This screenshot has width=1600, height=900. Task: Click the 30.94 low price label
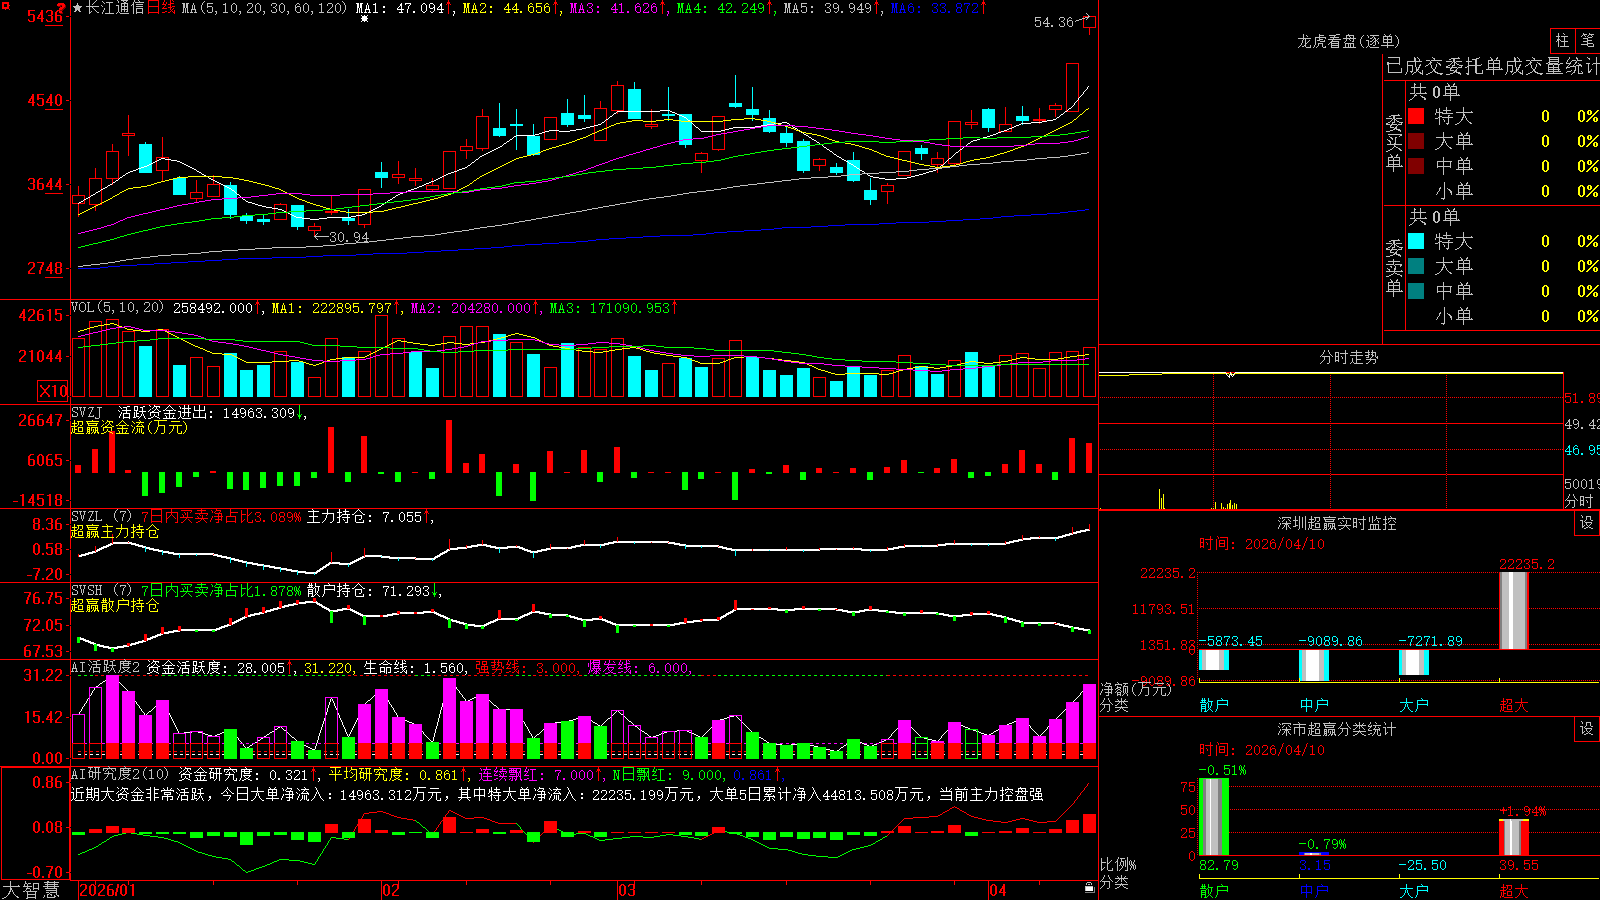coord(349,237)
